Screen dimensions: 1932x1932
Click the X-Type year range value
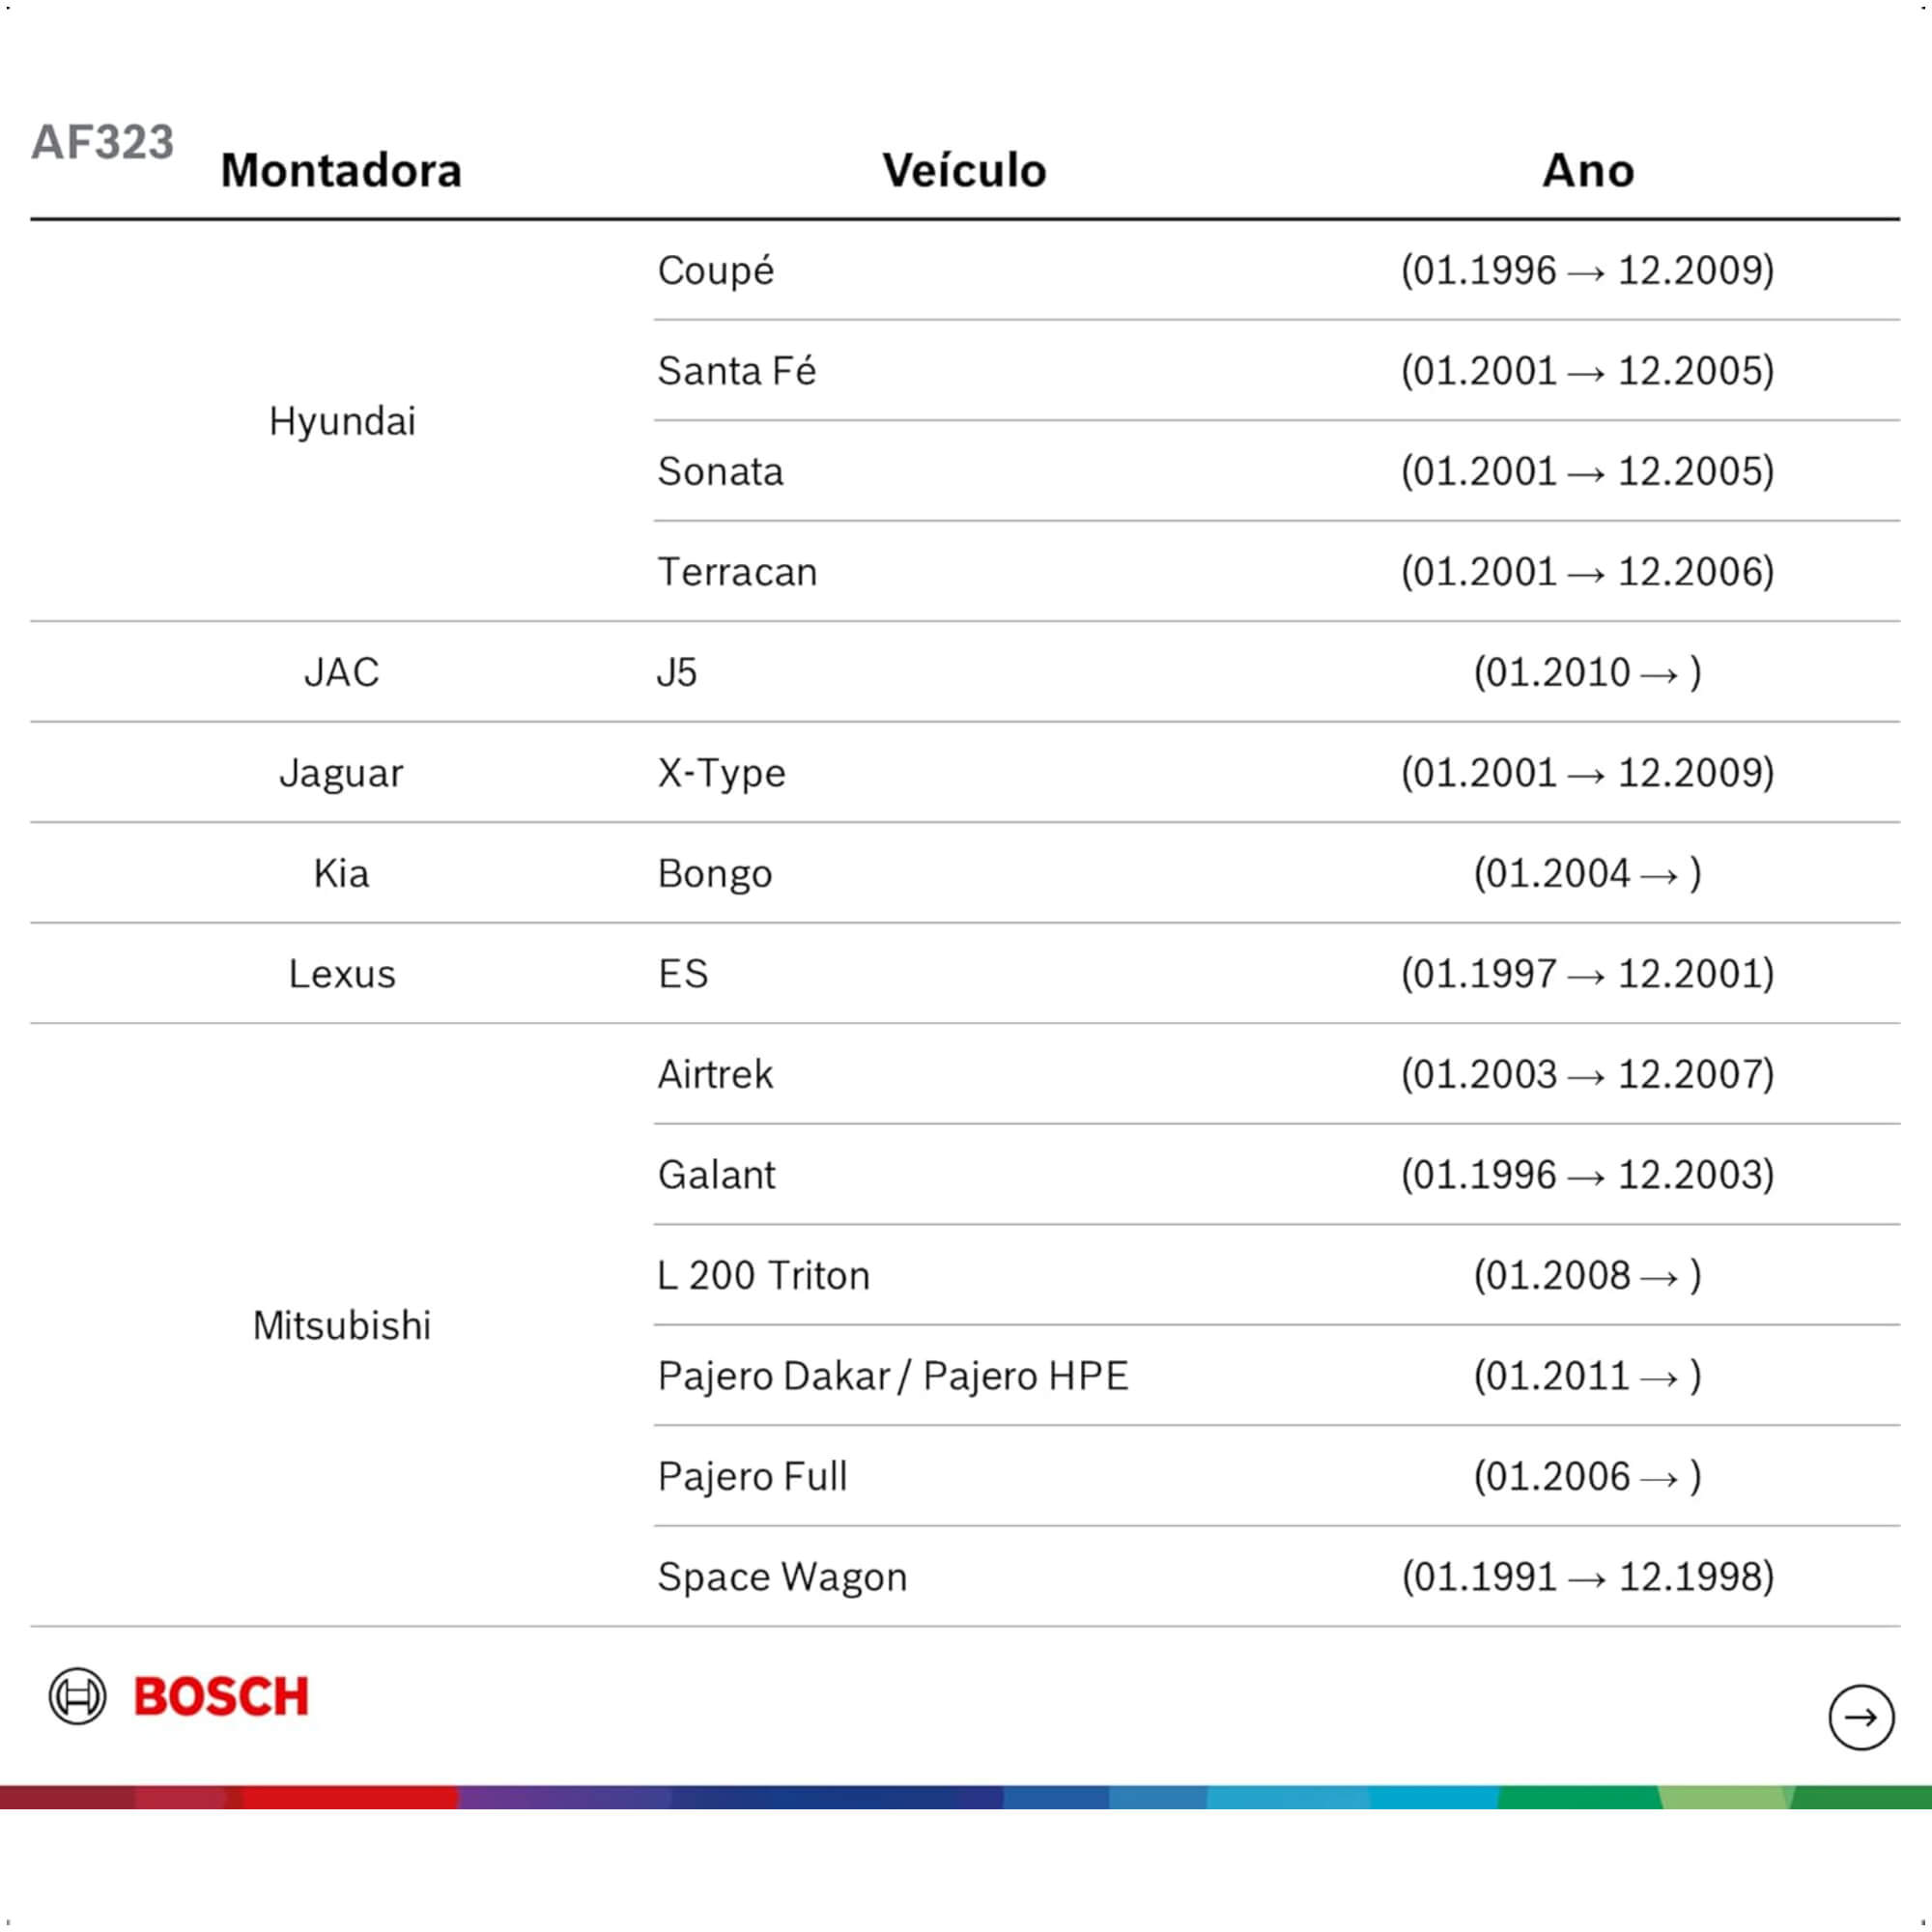1588,772
